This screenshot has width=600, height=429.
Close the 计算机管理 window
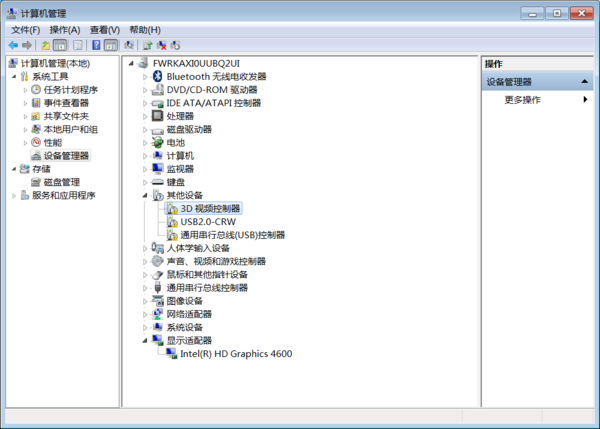click(x=582, y=13)
